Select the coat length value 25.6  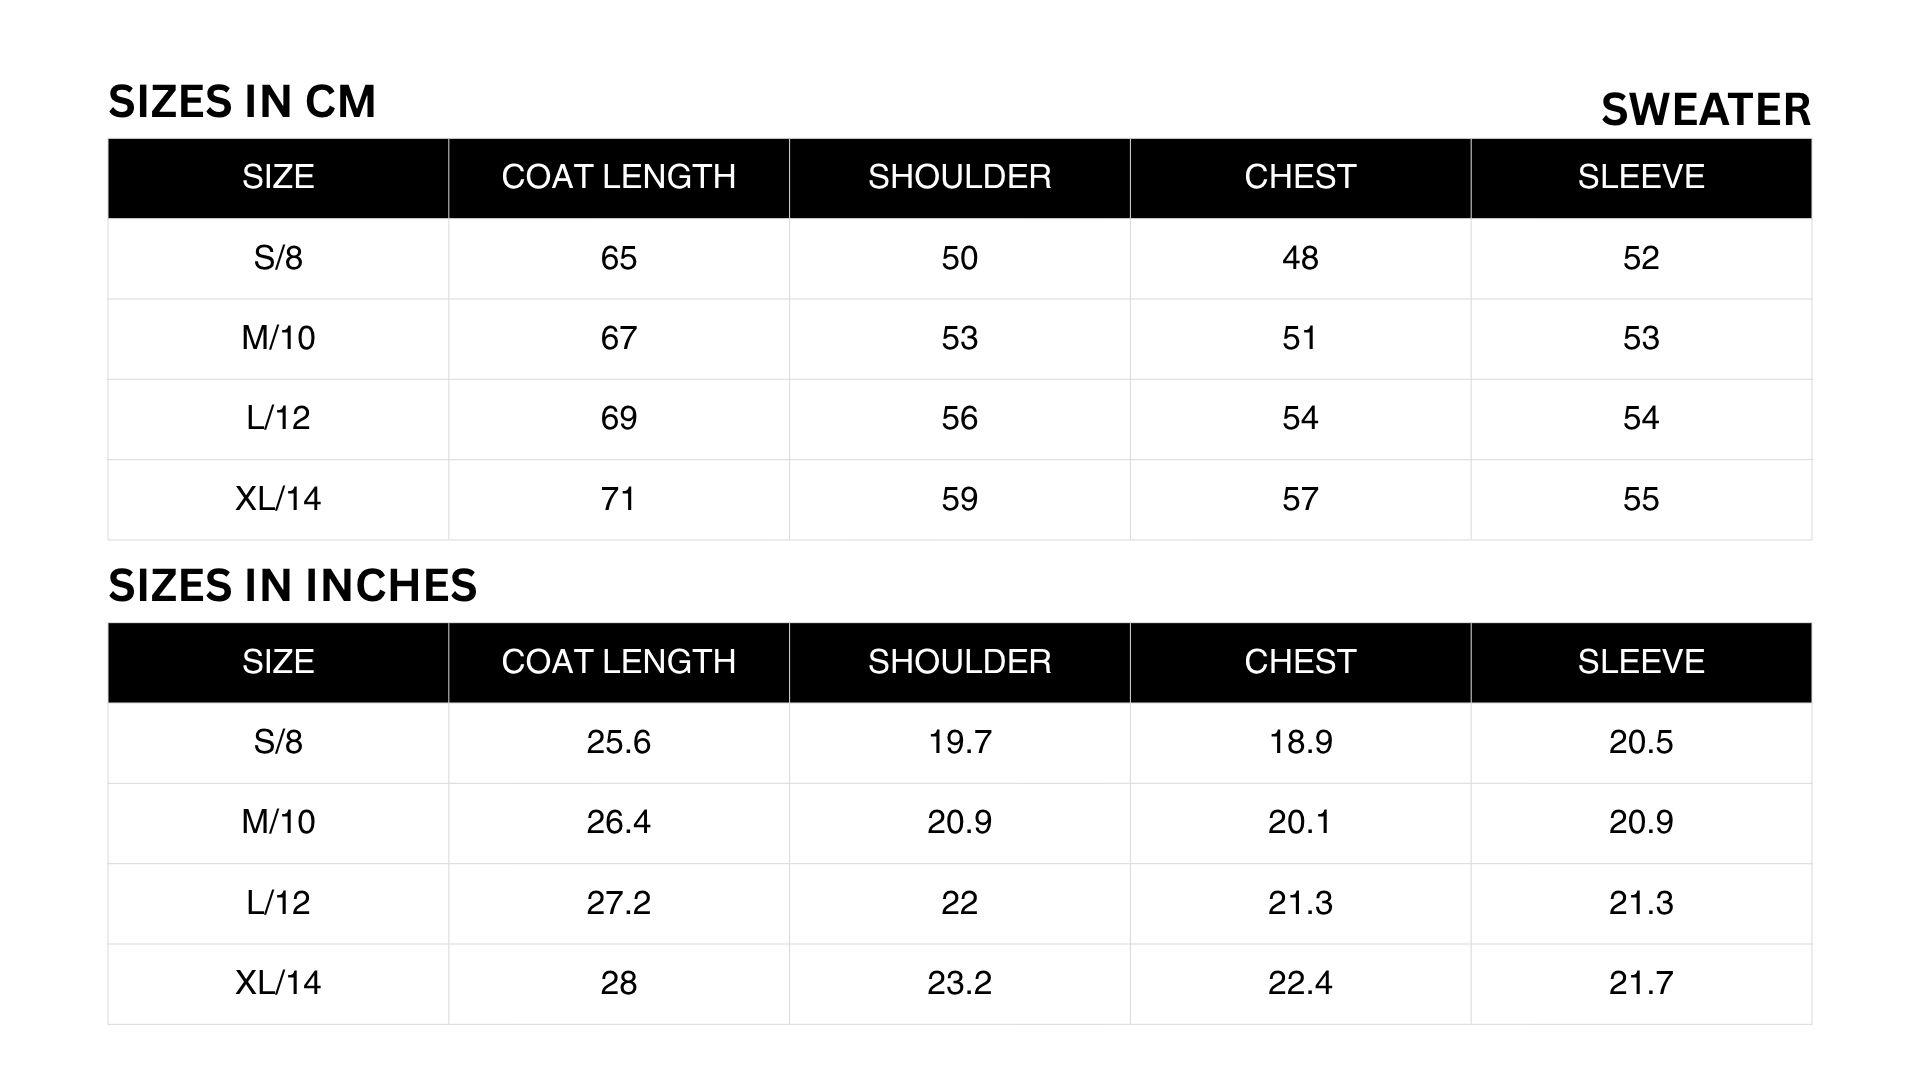point(618,742)
